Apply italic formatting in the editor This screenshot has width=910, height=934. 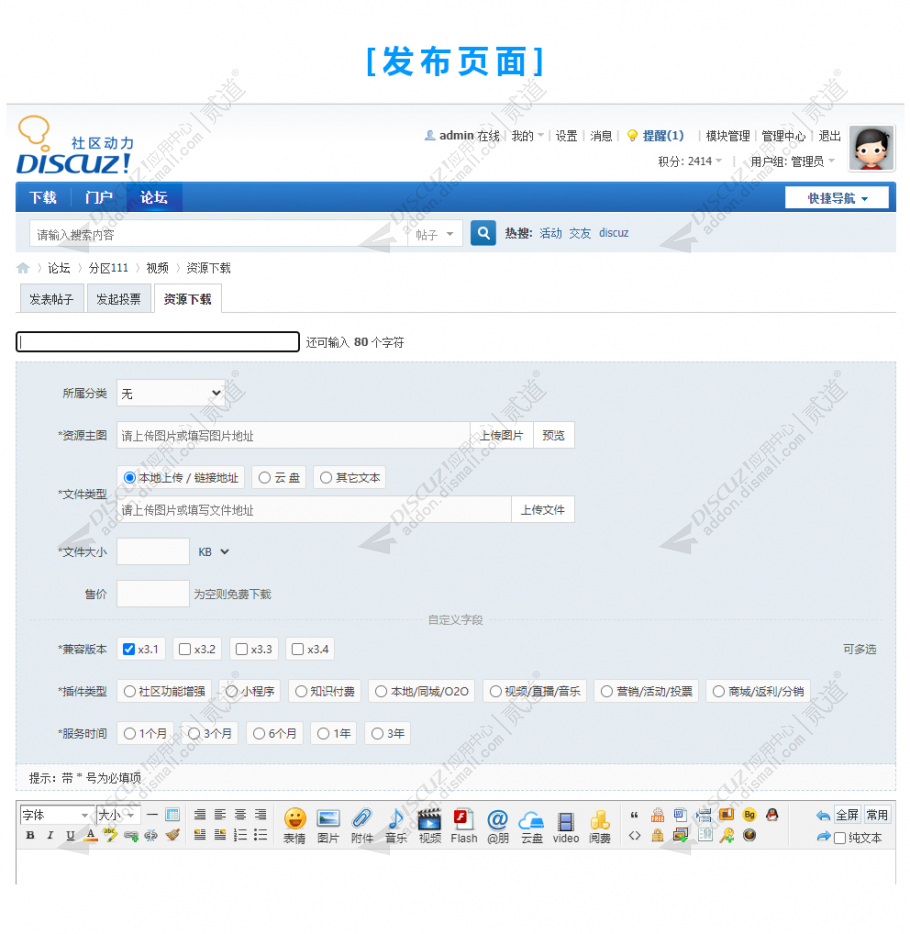pos(50,835)
